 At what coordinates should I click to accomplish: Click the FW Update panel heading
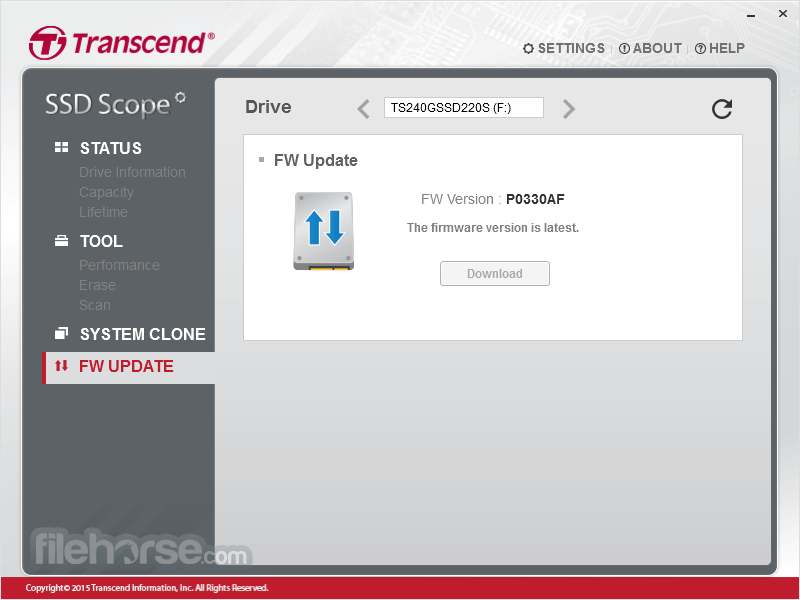point(315,160)
